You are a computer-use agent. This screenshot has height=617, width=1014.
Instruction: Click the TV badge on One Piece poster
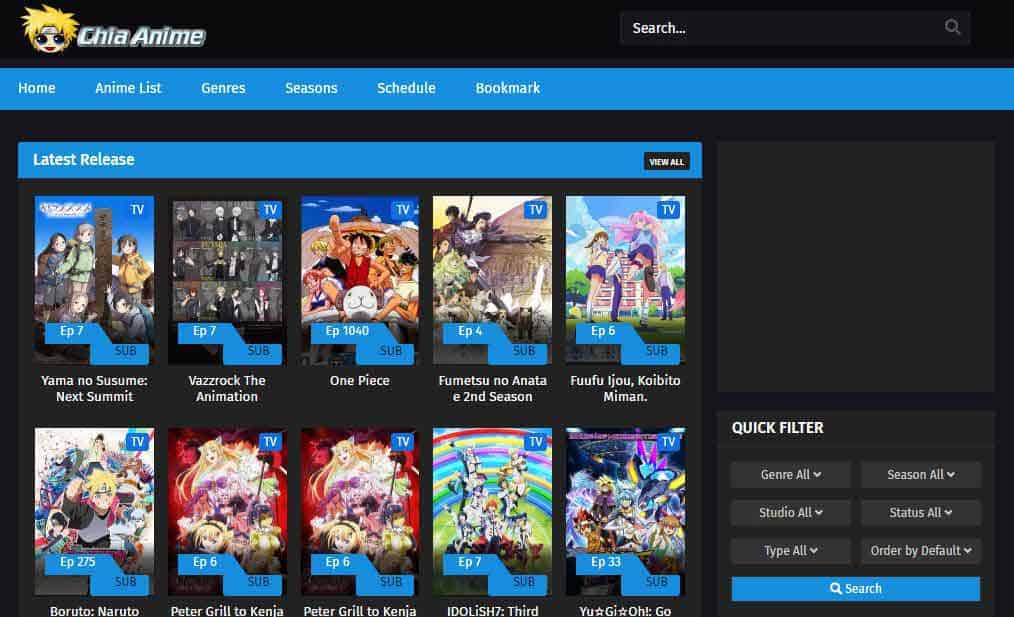[403, 210]
